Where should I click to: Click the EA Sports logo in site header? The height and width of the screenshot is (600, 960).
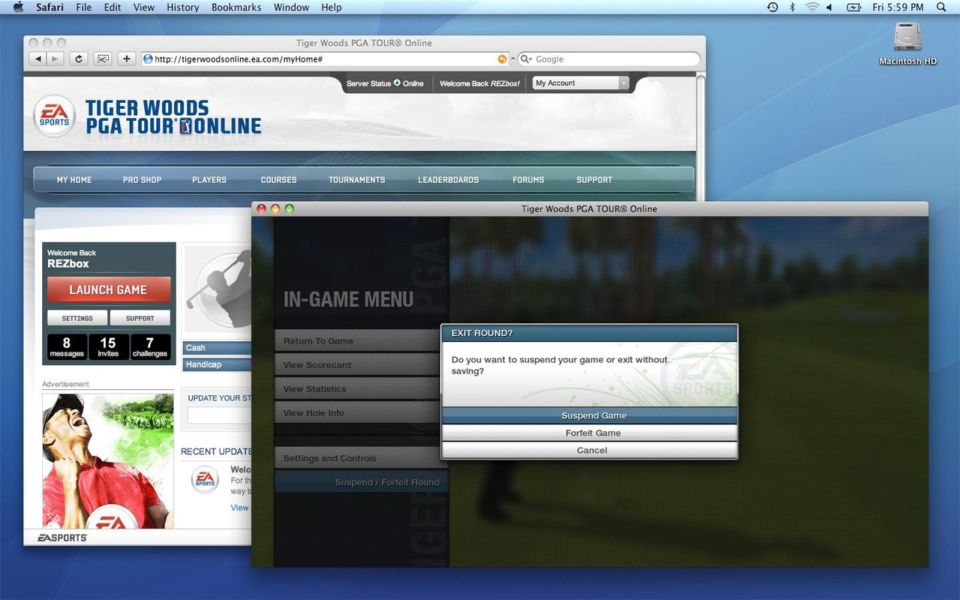[53, 116]
